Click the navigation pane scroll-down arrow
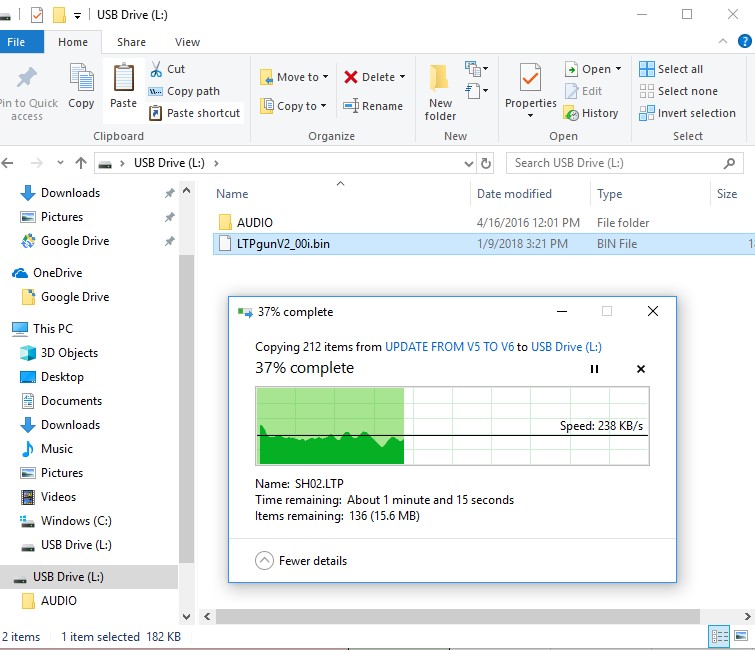 pos(186,616)
